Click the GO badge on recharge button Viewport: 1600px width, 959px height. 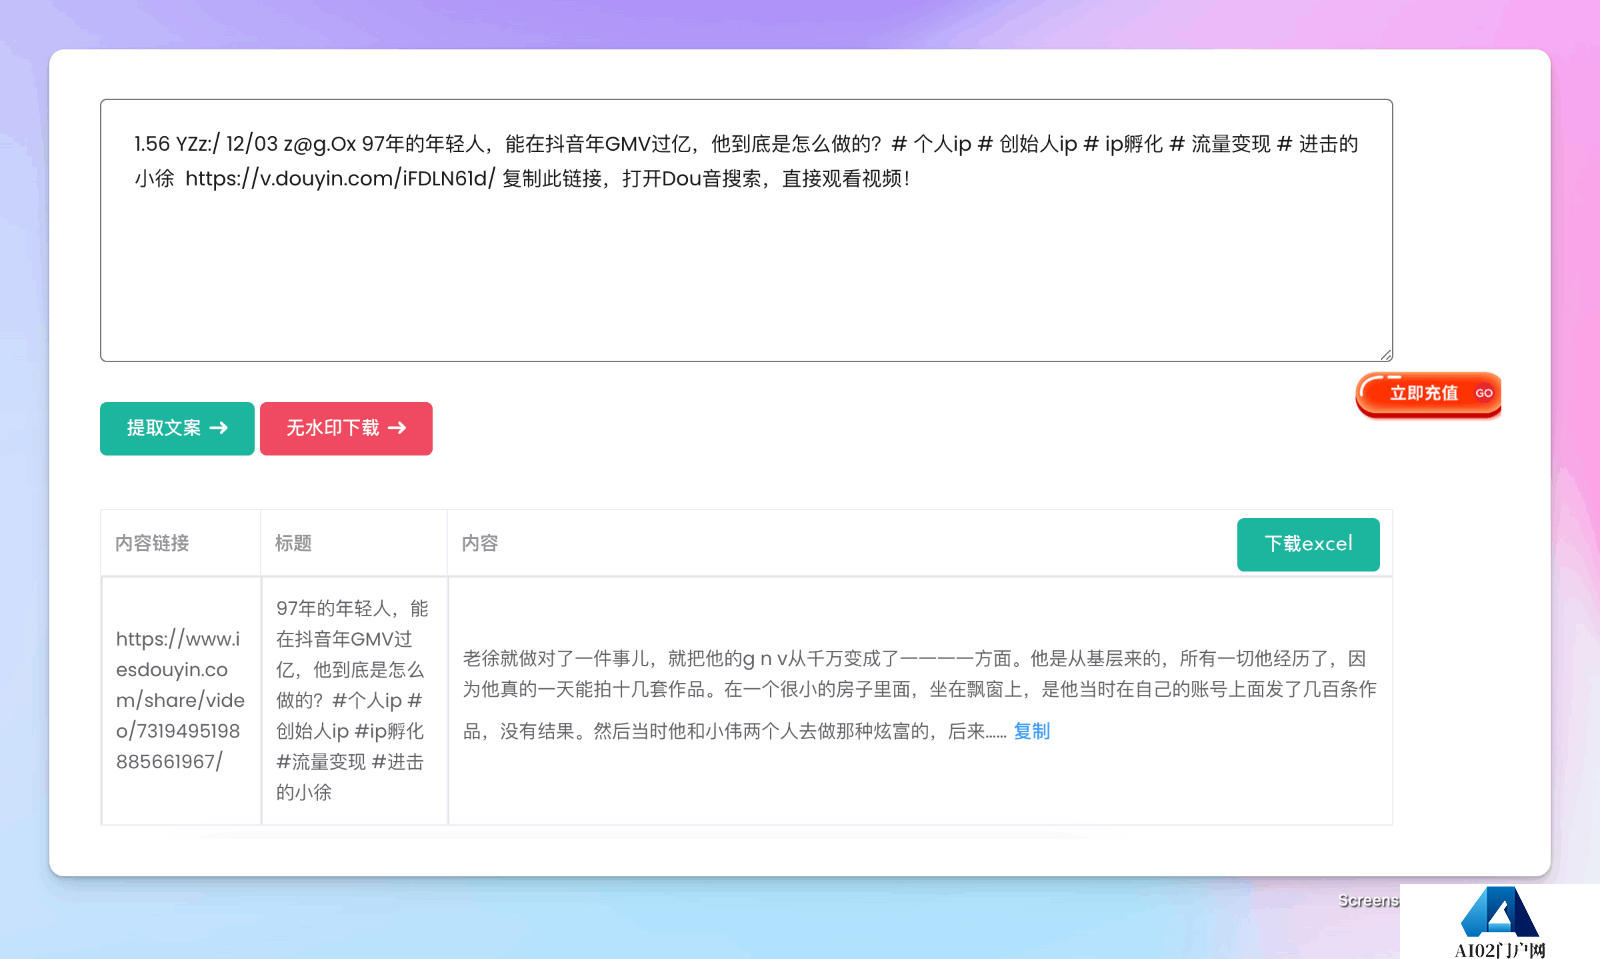[1484, 393]
